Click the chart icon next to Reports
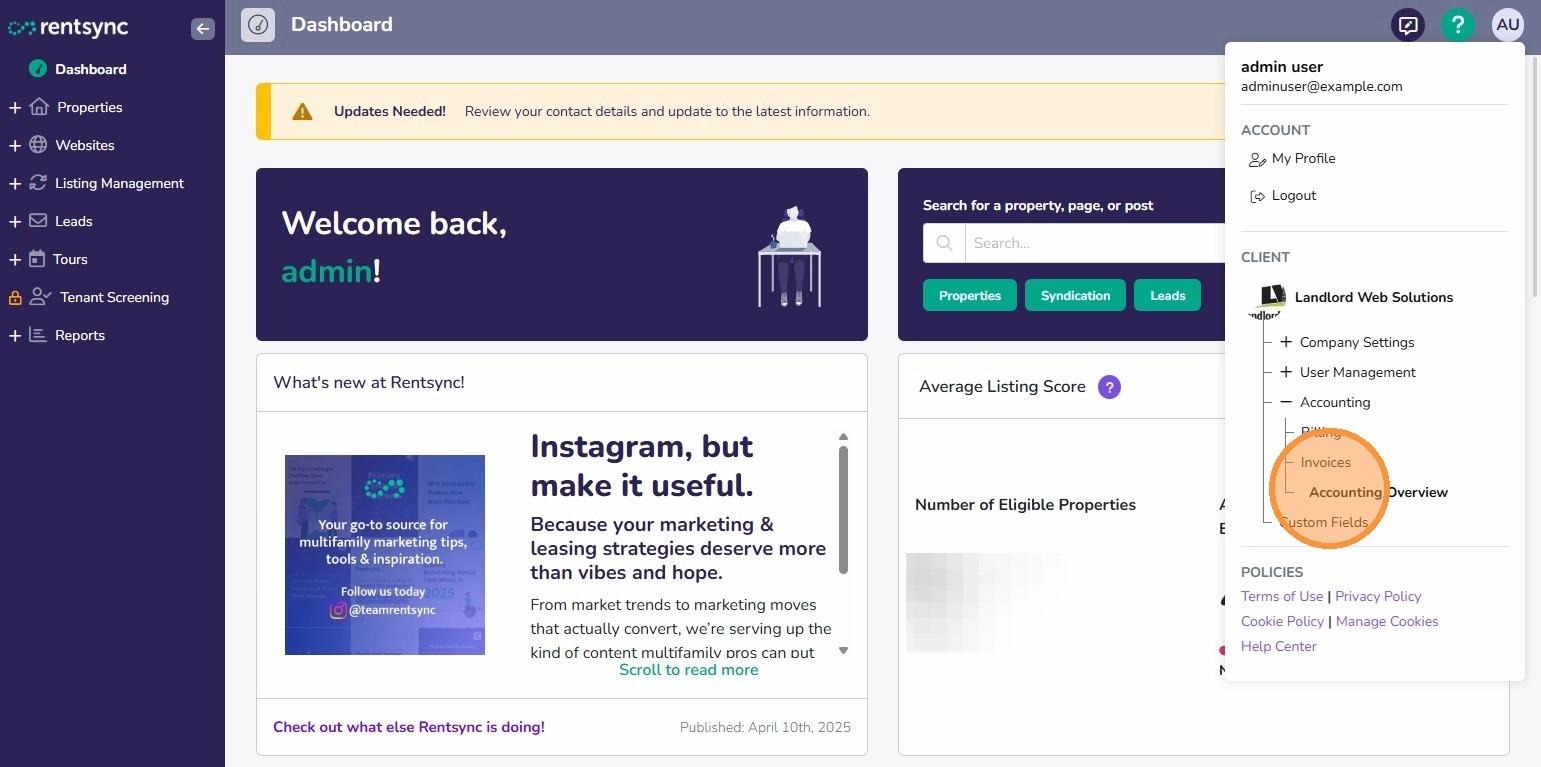 [x=38, y=335]
